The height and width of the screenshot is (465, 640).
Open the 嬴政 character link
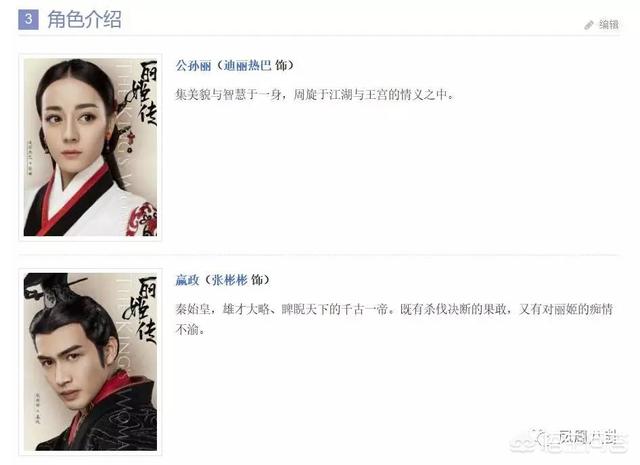click(x=187, y=280)
